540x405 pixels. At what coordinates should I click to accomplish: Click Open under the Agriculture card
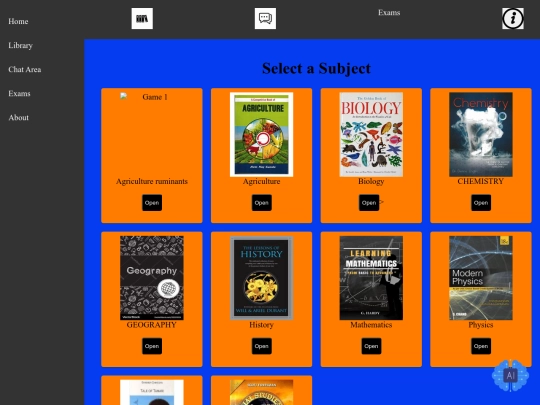262,203
